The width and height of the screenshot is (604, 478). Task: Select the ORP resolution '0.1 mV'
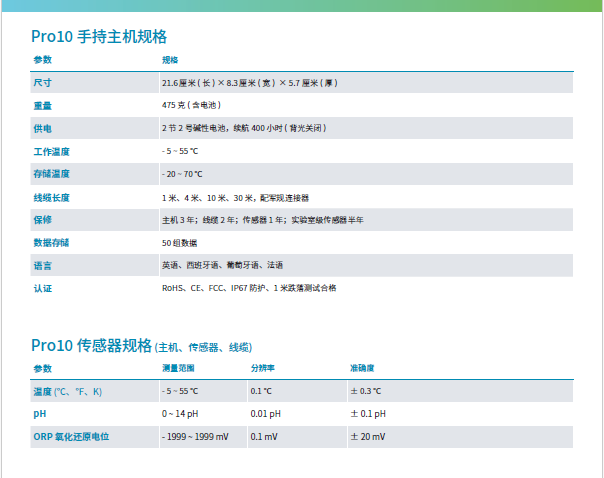click(x=264, y=437)
